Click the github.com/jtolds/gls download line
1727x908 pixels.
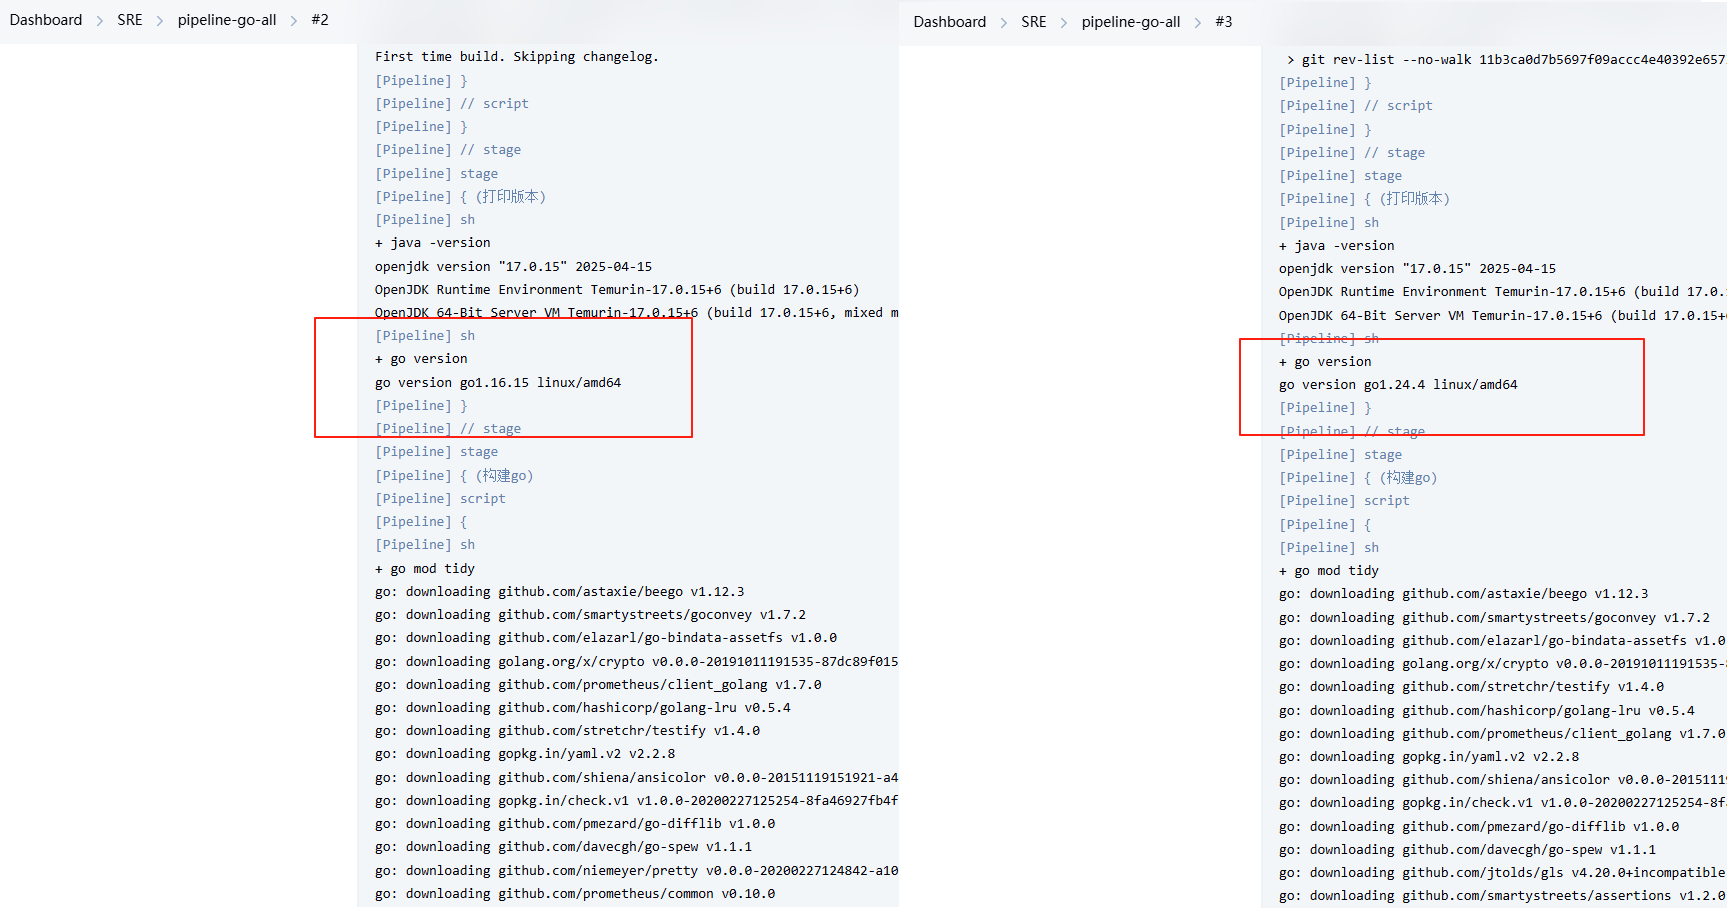coord(1500,873)
